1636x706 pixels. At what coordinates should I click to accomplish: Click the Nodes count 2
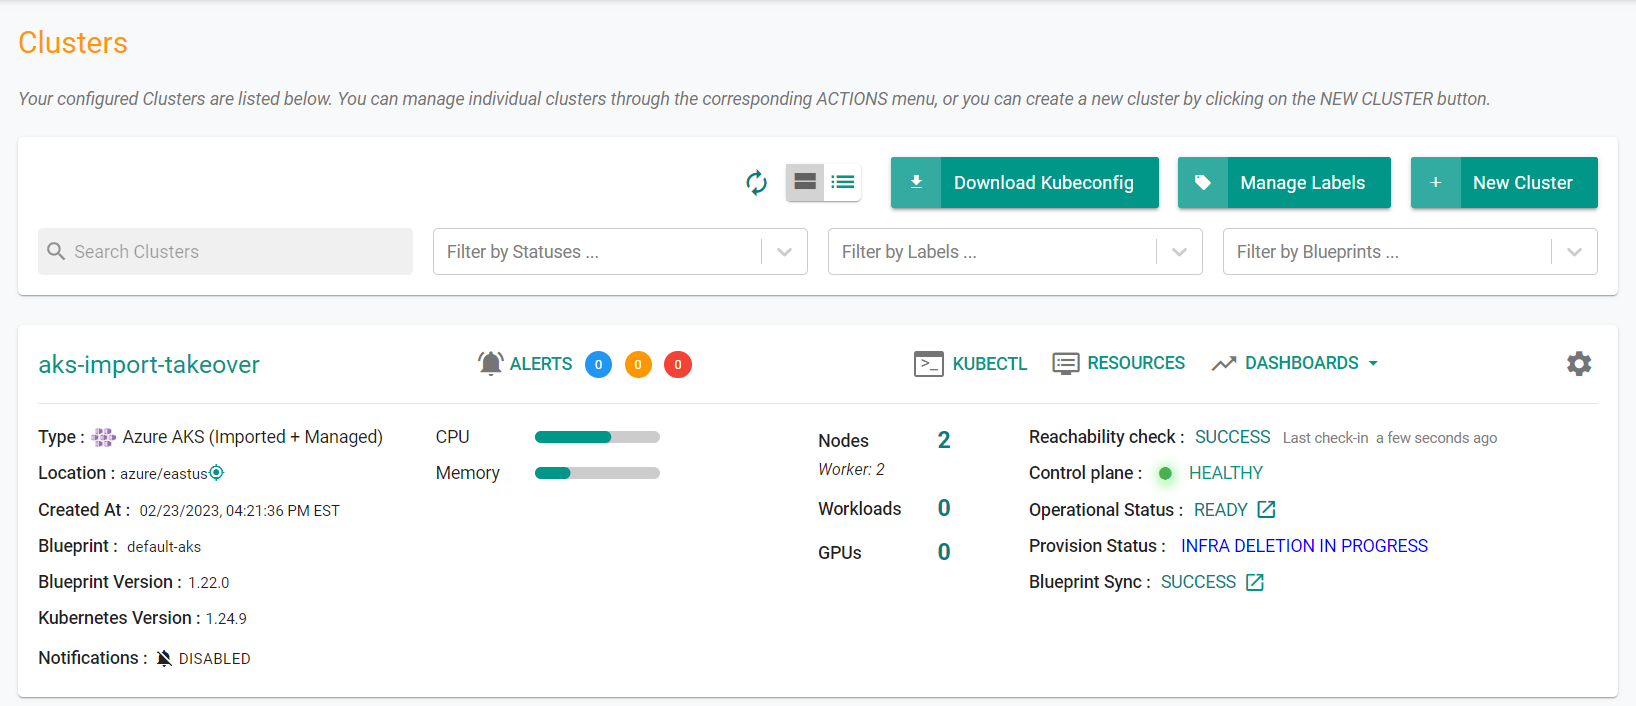(x=944, y=440)
